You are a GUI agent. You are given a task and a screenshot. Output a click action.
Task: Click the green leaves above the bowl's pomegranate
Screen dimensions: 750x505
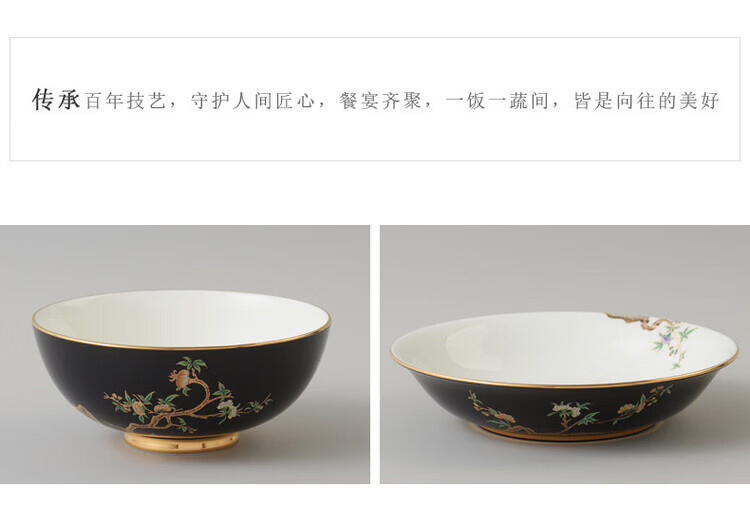[x=192, y=364]
